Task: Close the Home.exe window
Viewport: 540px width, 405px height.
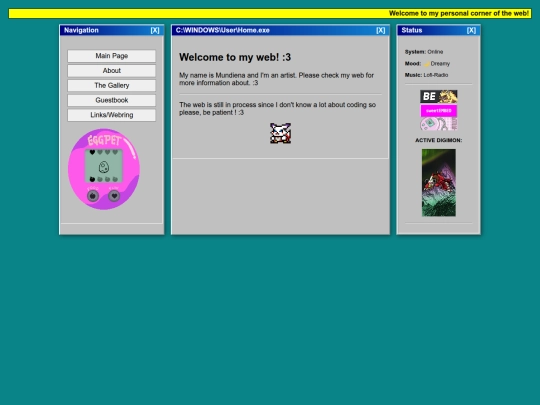Action: (381, 30)
